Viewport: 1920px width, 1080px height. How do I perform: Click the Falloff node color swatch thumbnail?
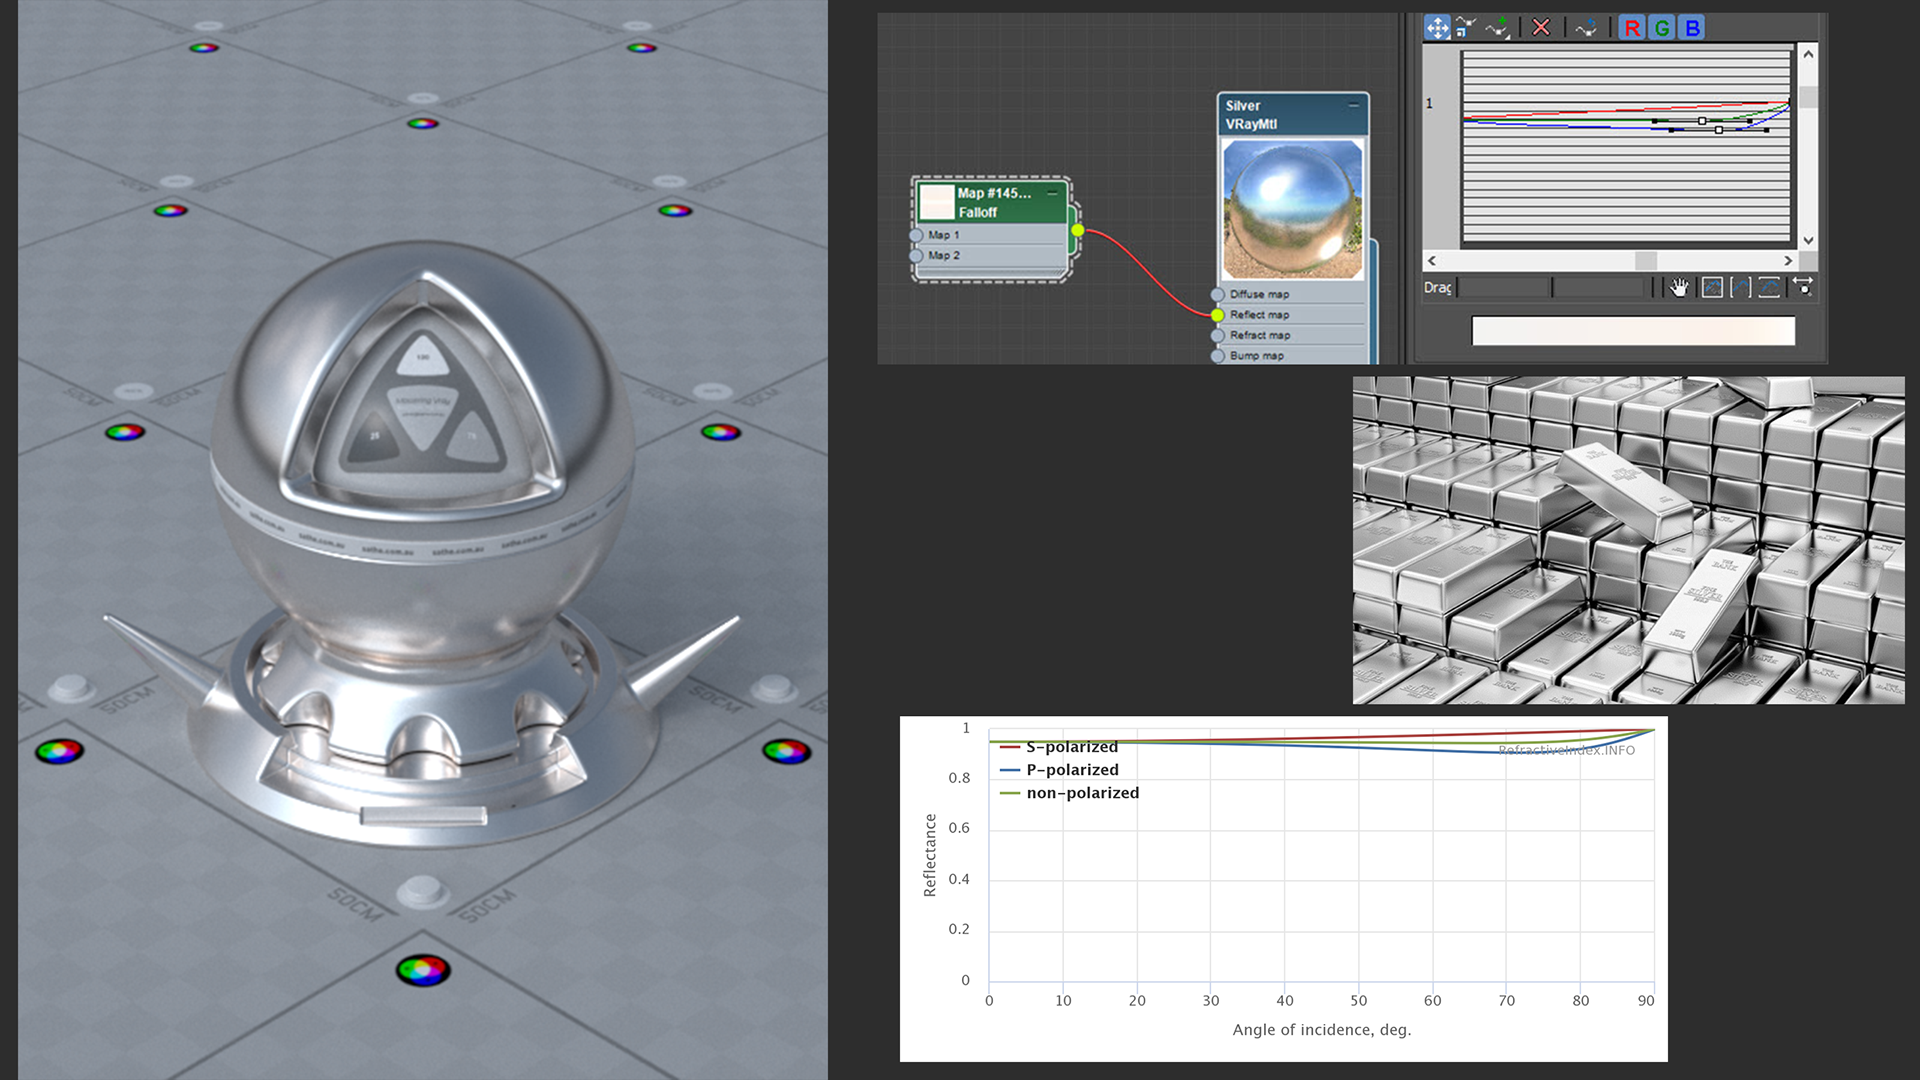click(937, 202)
